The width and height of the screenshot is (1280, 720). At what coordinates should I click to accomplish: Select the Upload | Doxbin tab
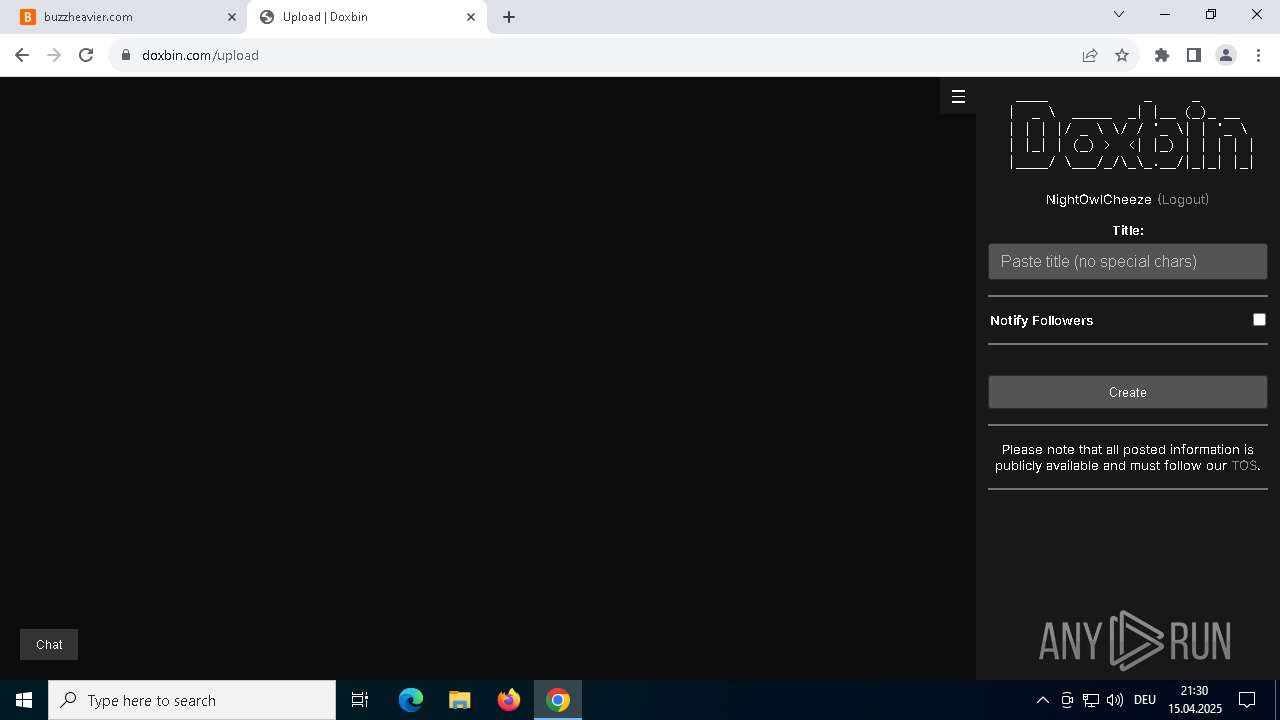(366, 17)
